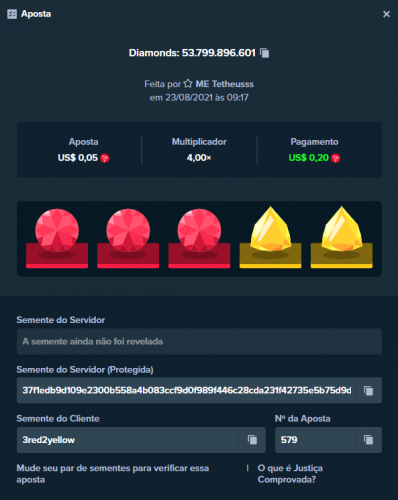This screenshot has width=398, height=500.
Task: Copy the Diamonds bet ID
Action: 265,53
